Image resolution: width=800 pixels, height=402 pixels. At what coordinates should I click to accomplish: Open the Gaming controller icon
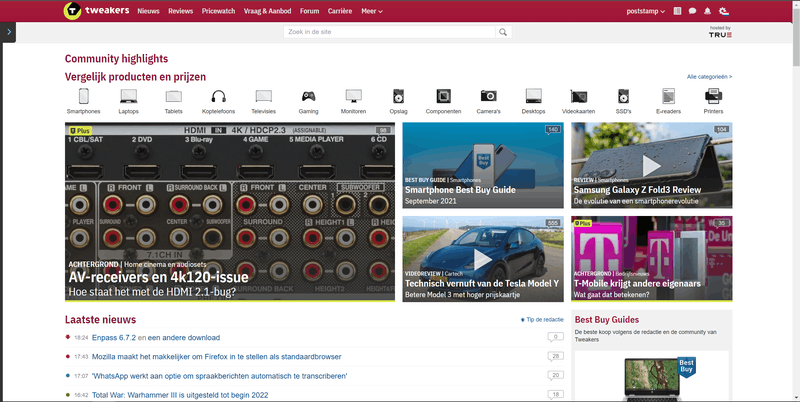pos(308,96)
